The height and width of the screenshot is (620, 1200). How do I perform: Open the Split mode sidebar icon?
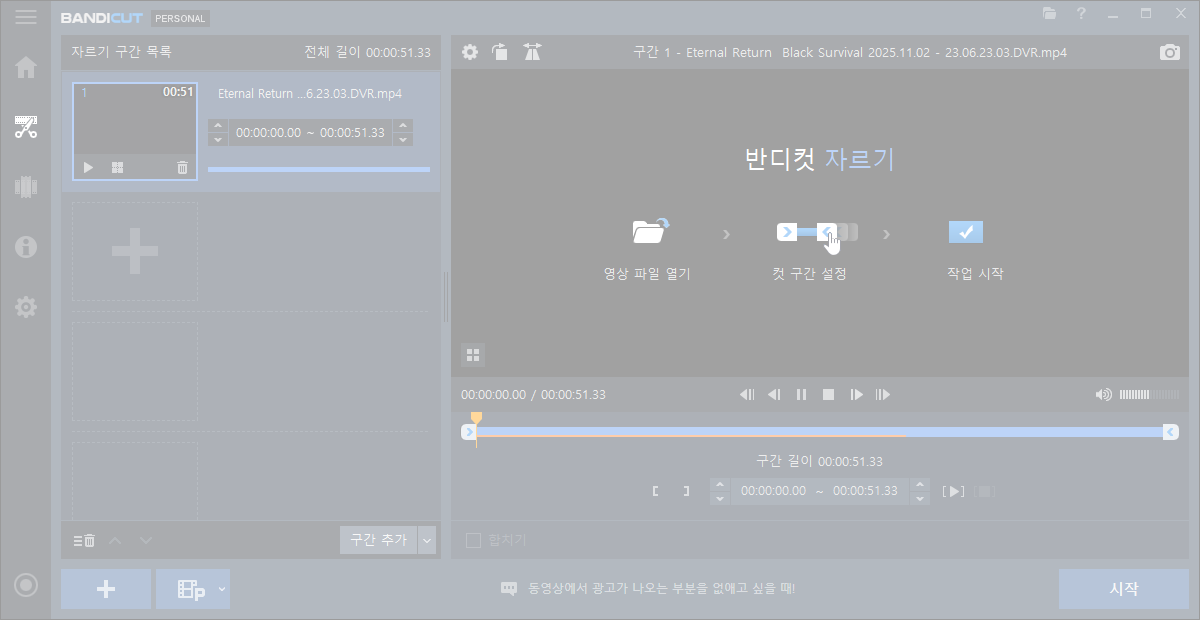point(26,187)
